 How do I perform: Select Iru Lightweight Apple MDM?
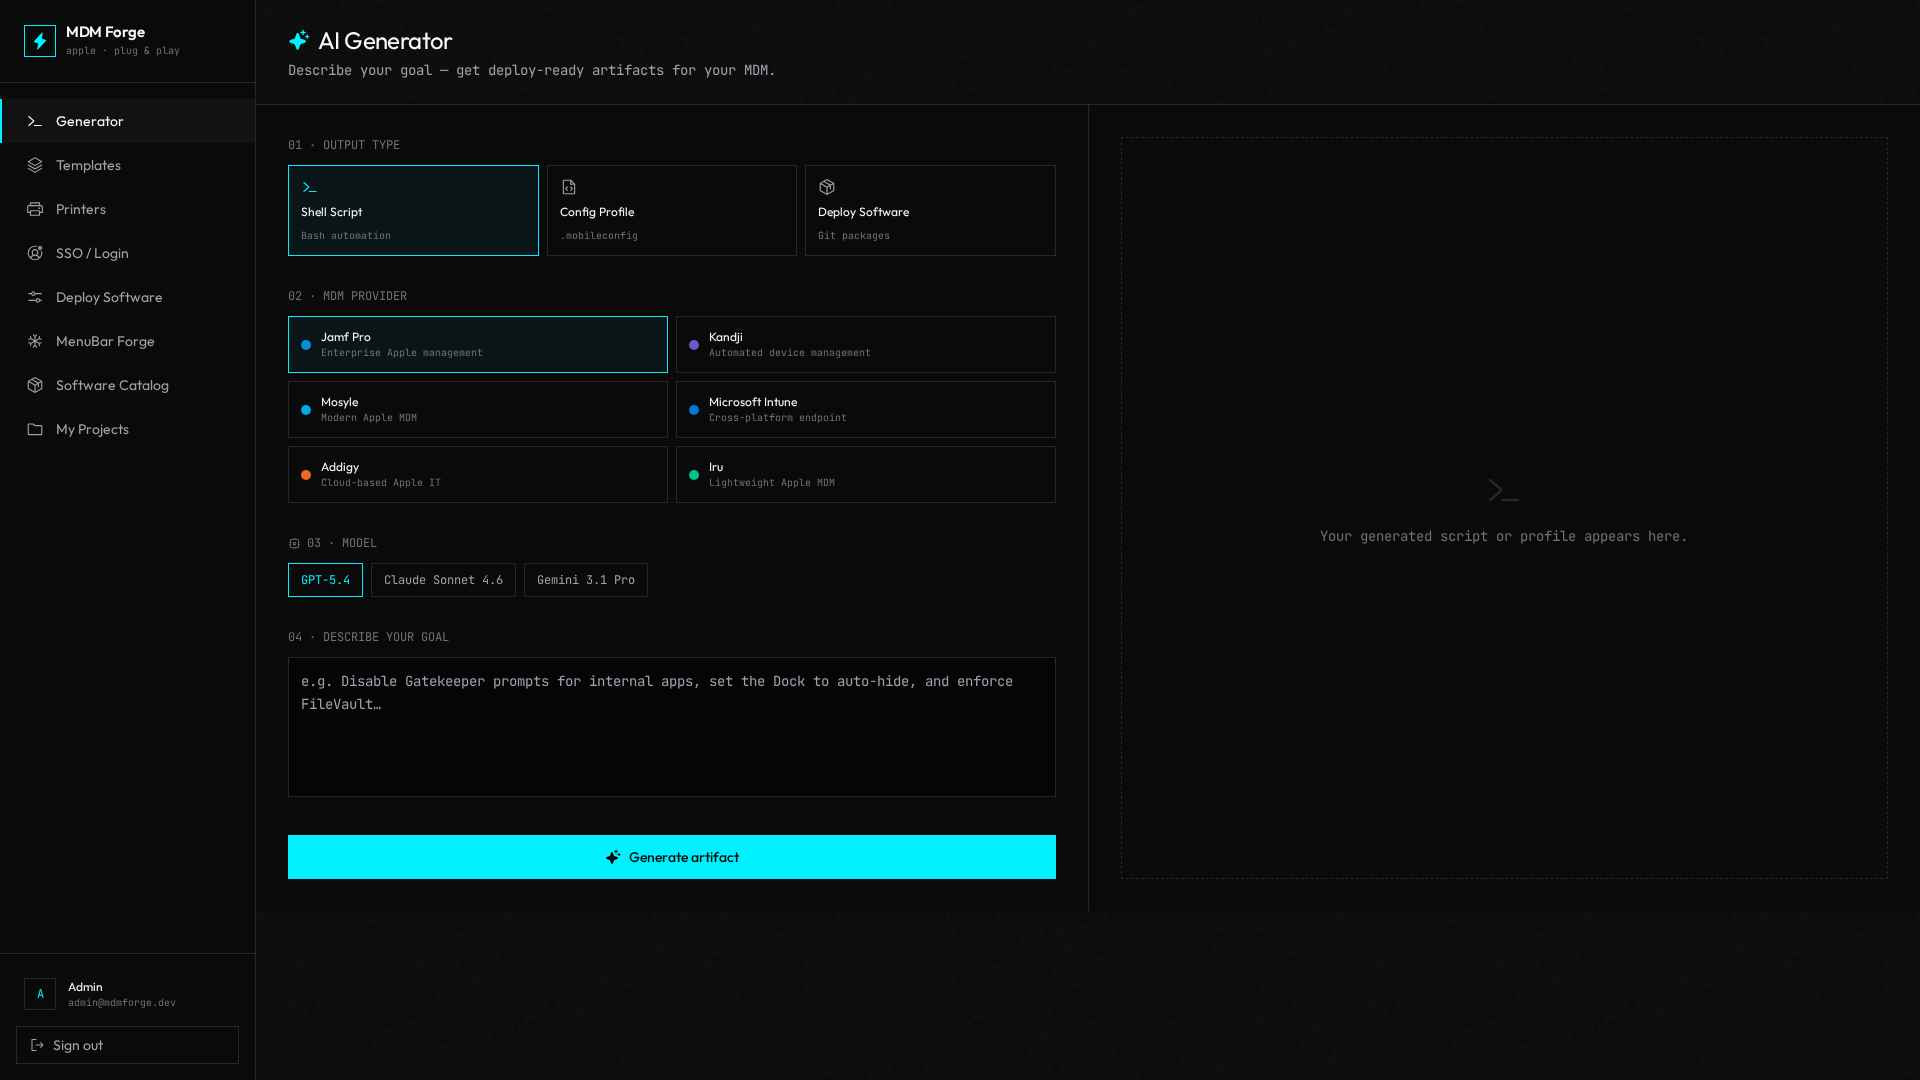pyautogui.click(x=866, y=474)
